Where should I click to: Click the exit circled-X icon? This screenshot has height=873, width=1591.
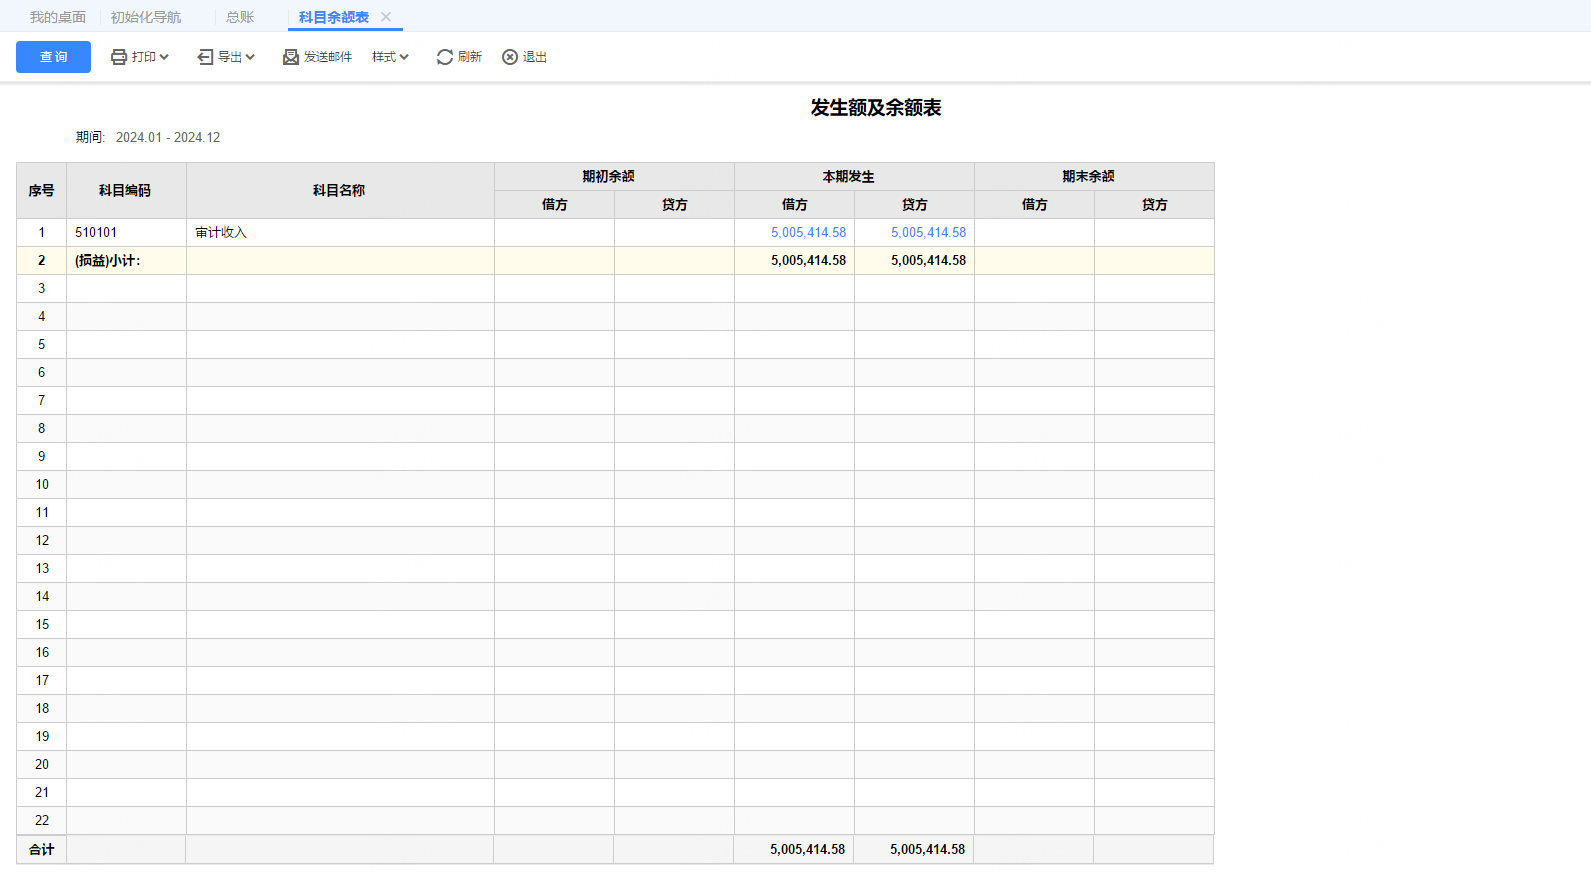[x=510, y=57]
